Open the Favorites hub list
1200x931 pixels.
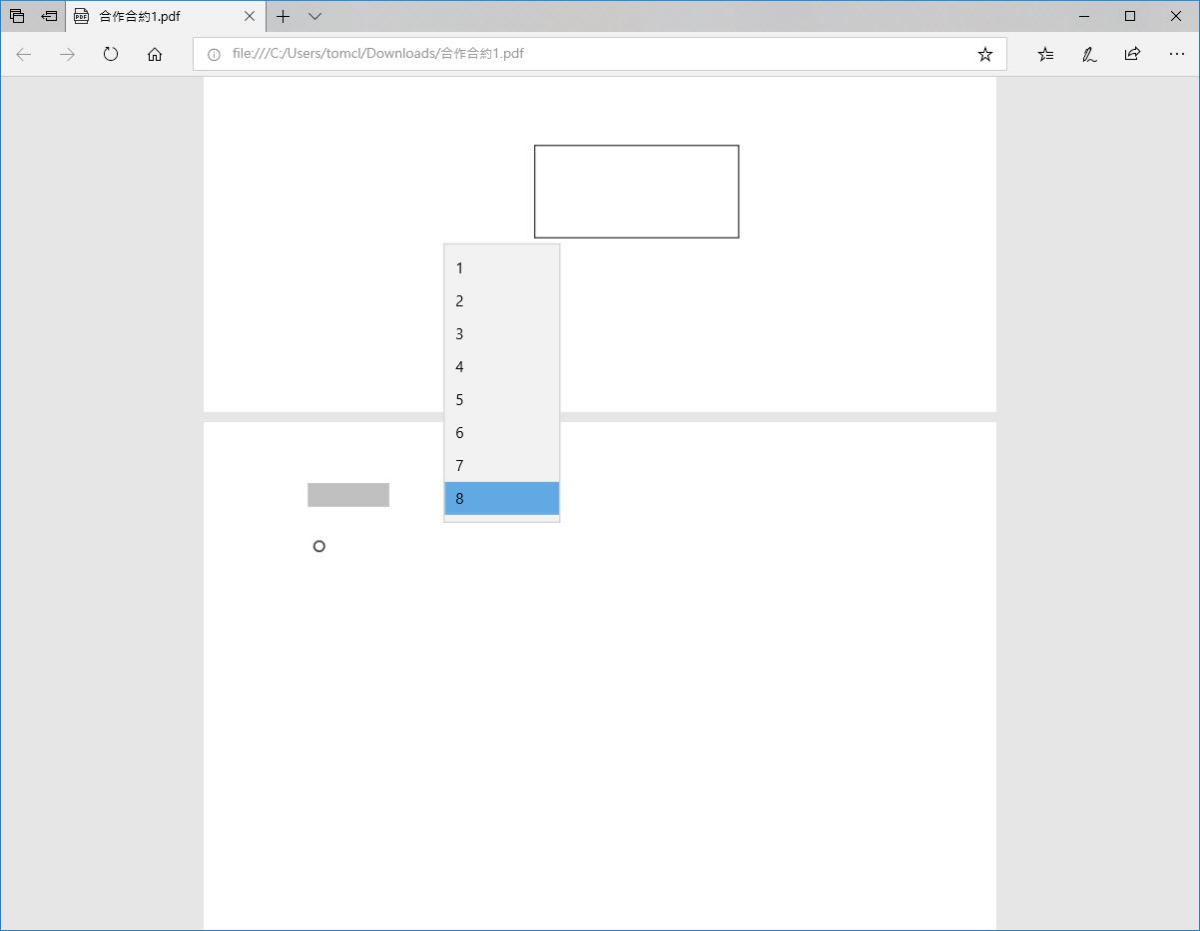[1045, 54]
